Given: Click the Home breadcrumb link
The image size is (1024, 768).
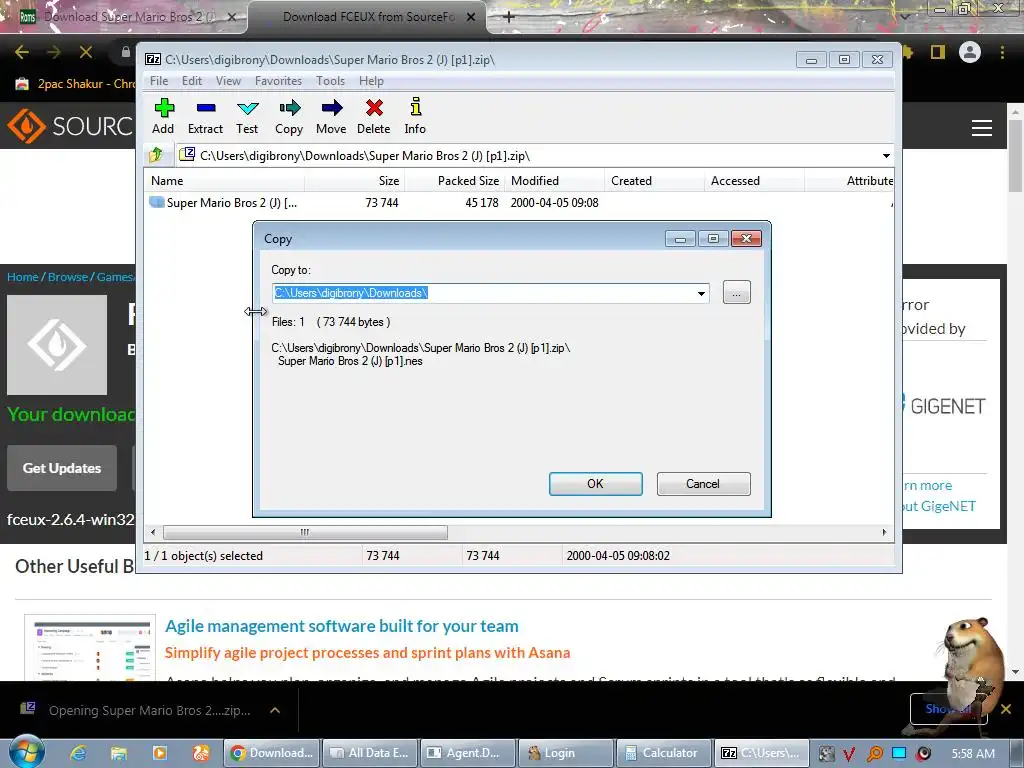Looking at the screenshot, I should pyautogui.click(x=23, y=277).
